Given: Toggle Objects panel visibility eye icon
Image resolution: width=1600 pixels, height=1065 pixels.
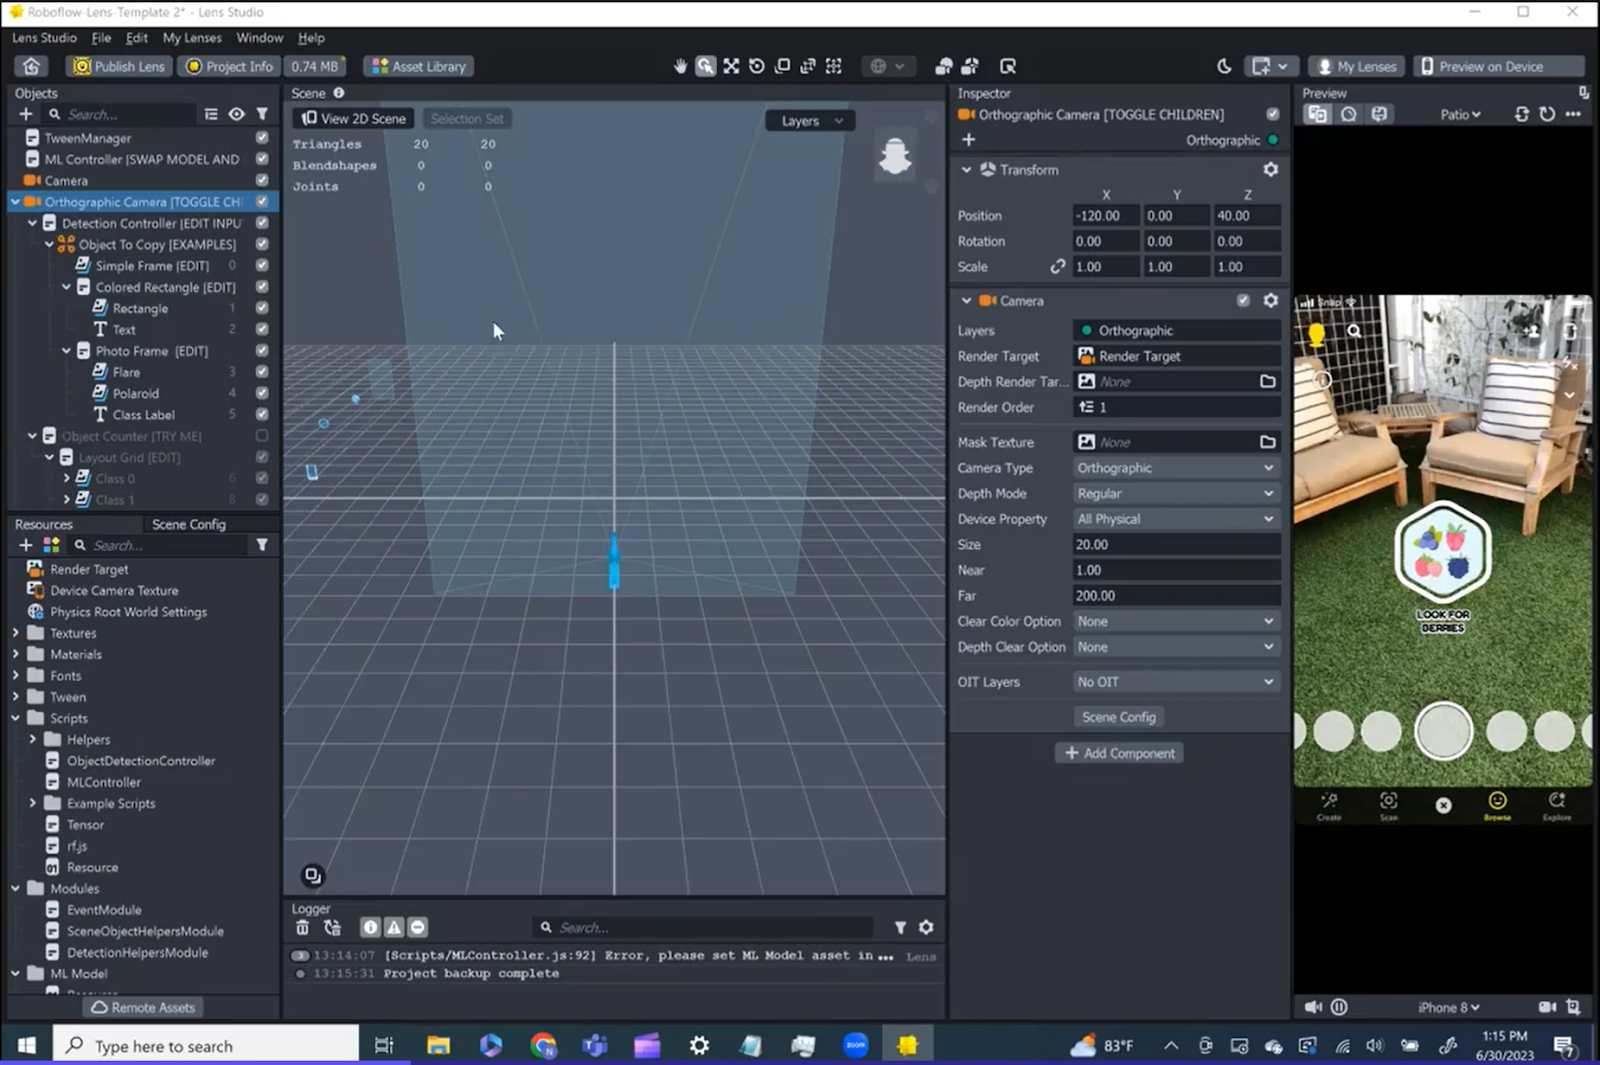Looking at the screenshot, I should (236, 114).
